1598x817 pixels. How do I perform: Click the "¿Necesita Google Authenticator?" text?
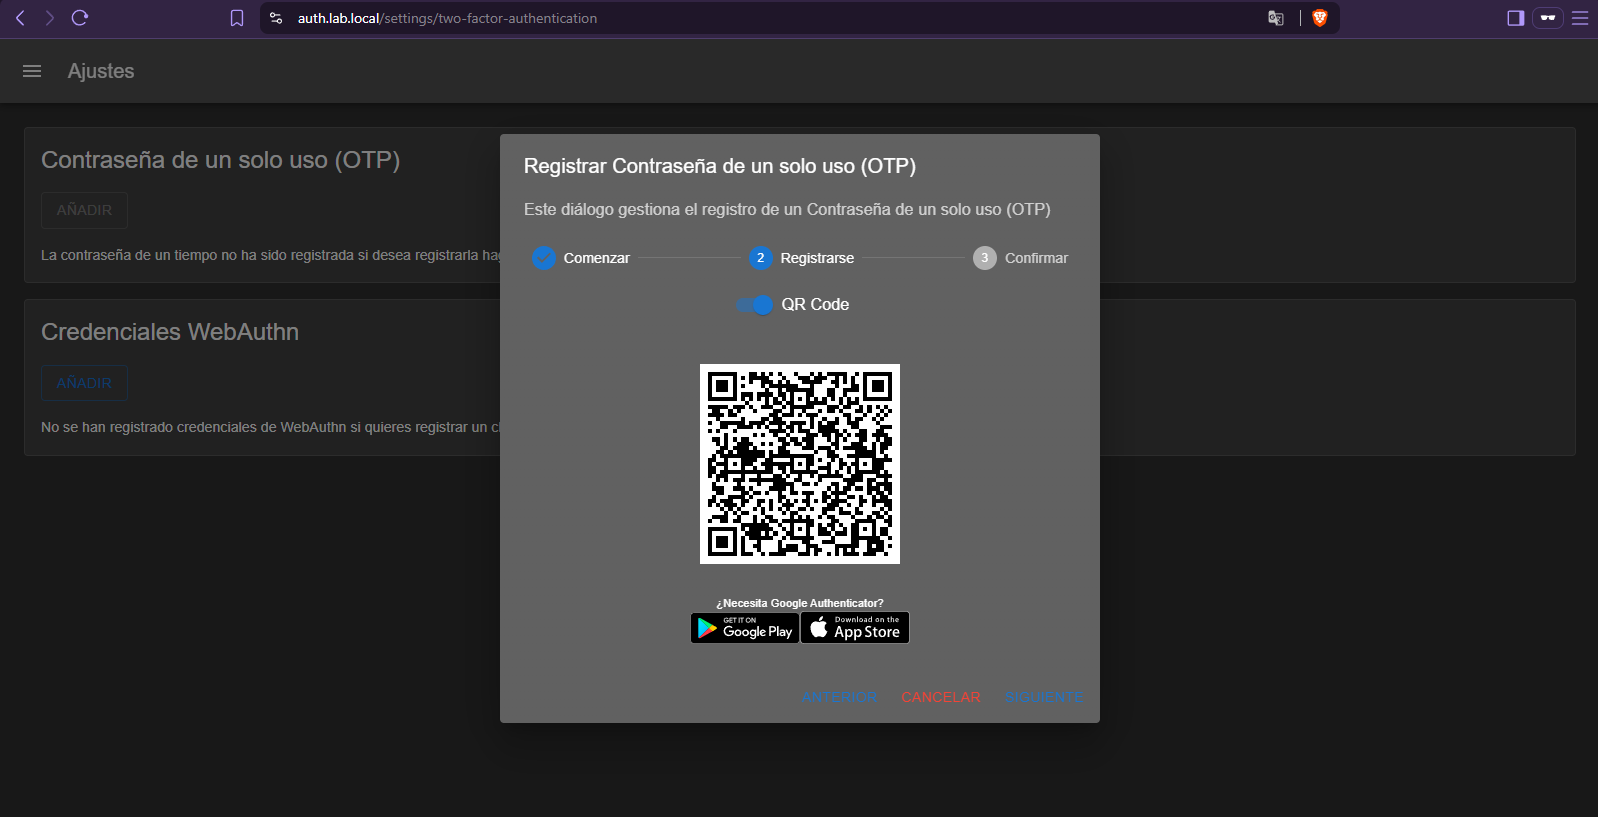[800, 603]
